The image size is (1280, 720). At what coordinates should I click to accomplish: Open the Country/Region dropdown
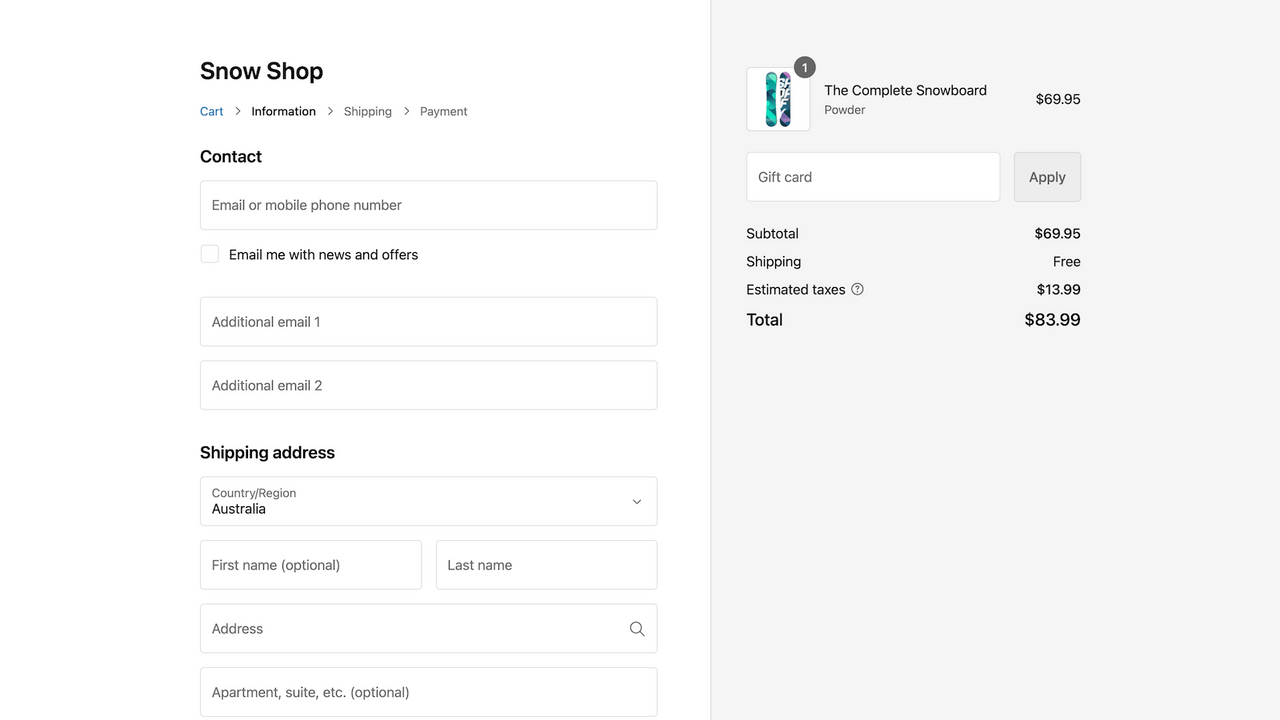(x=429, y=501)
